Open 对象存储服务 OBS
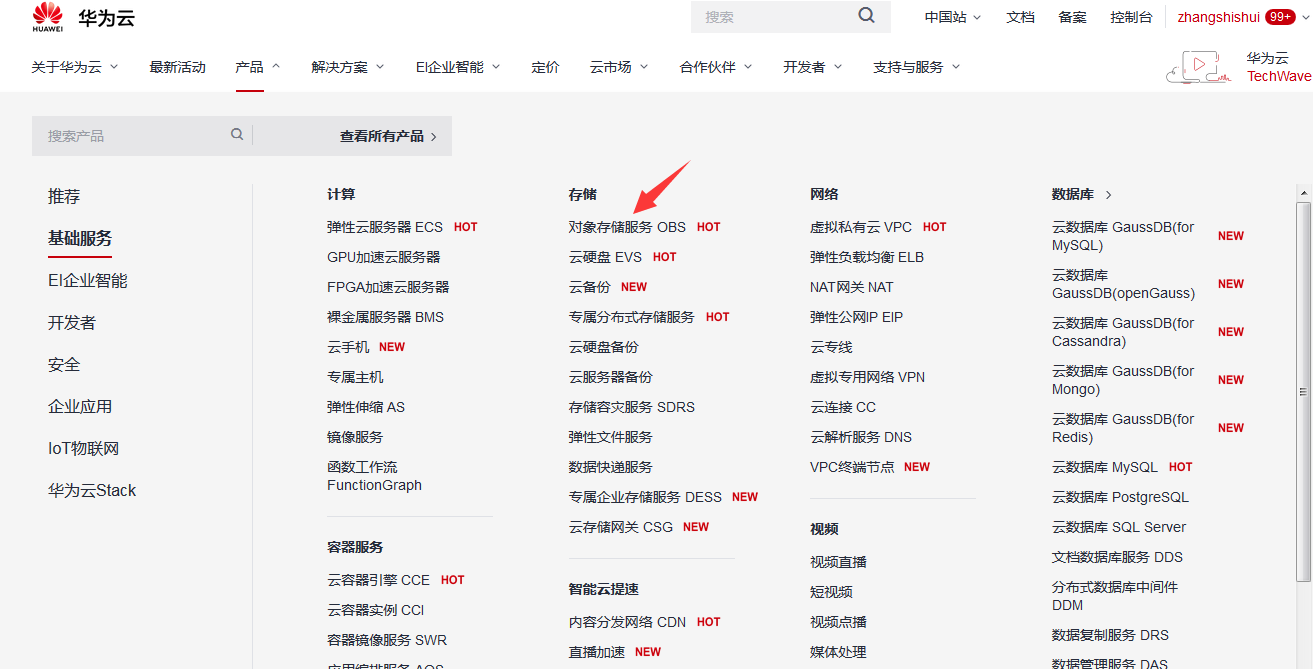The image size is (1313, 669). click(x=627, y=227)
